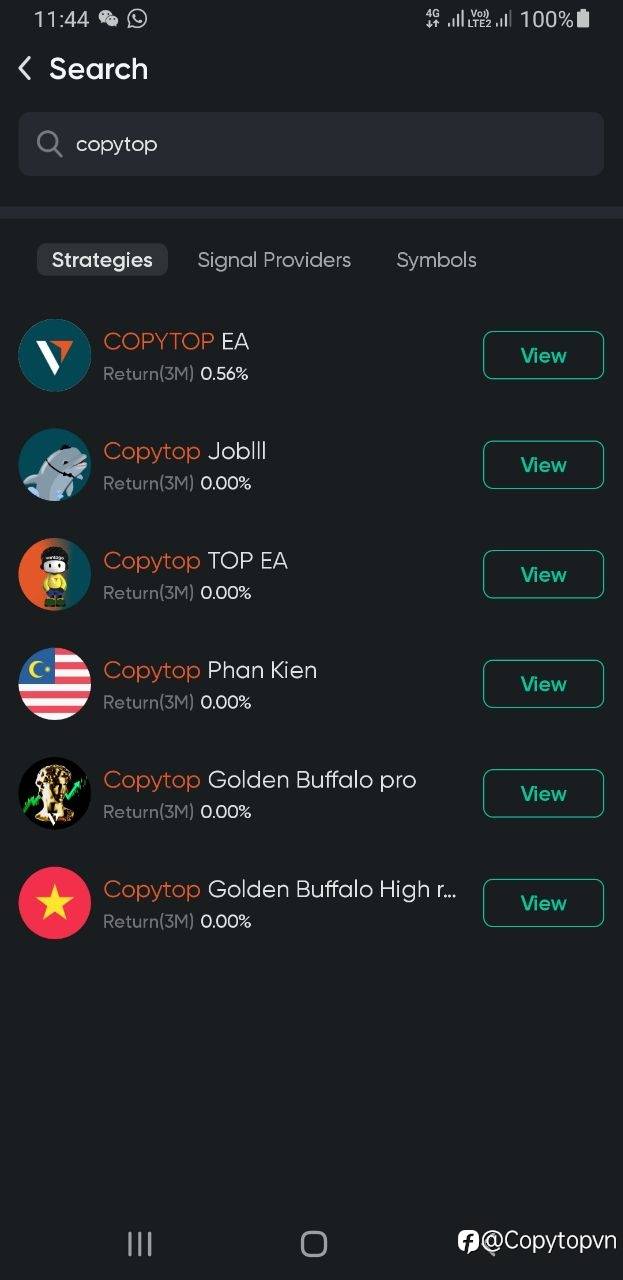Image resolution: width=623 pixels, height=1280 pixels.
Task: View the Copytop TOP EA strategy
Action: click(543, 574)
